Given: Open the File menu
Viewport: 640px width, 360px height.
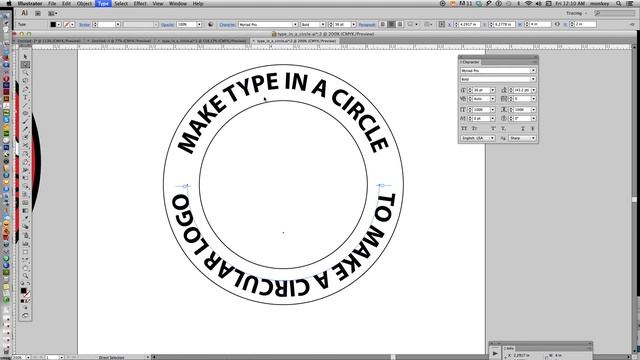Looking at the screenshot, I should click(x=52, y=3).
